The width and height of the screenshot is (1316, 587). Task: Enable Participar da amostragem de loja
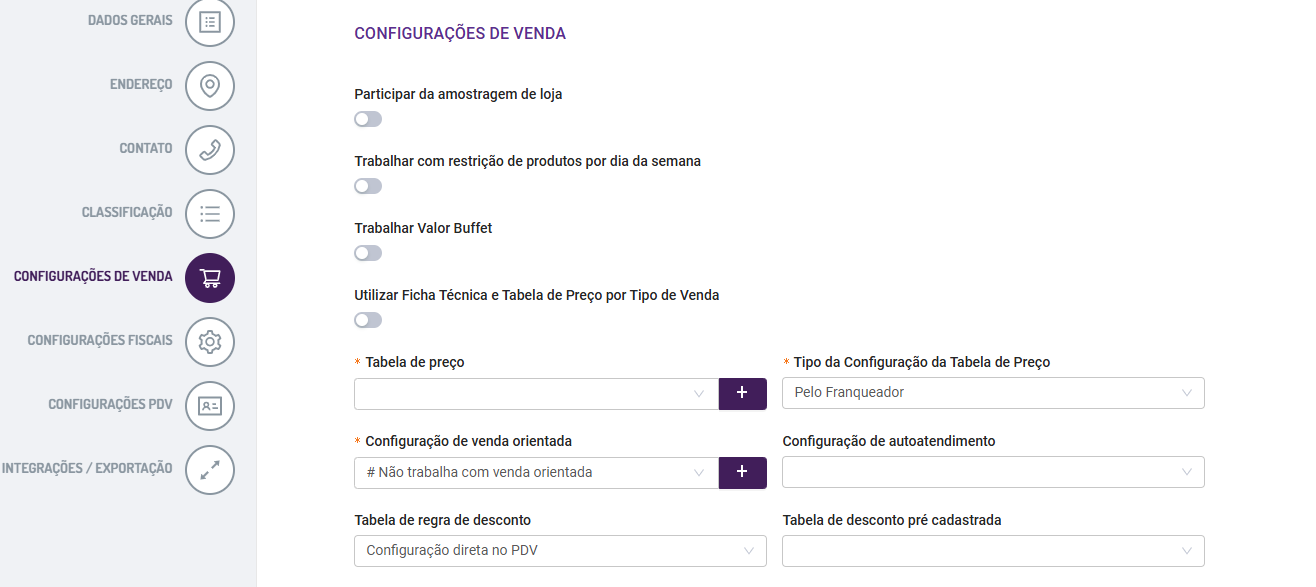tap(368, 119)
